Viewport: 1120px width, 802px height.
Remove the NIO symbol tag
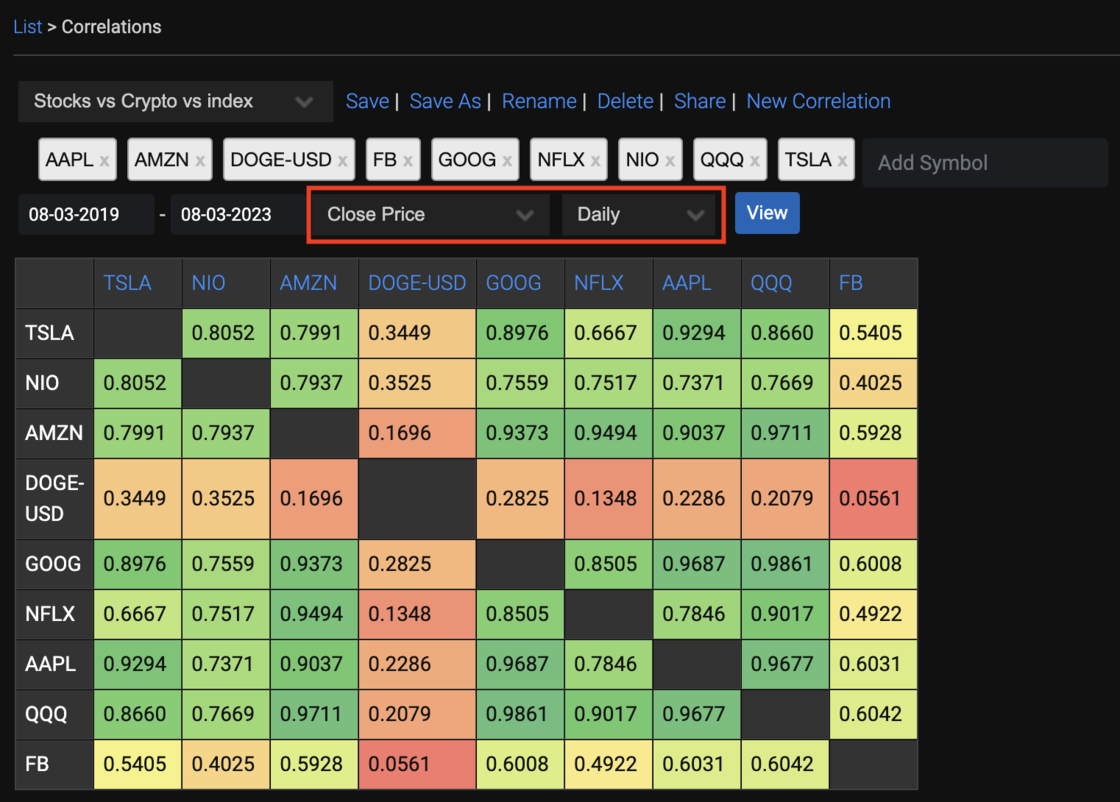pyautogui.click(x=670, y=161)
